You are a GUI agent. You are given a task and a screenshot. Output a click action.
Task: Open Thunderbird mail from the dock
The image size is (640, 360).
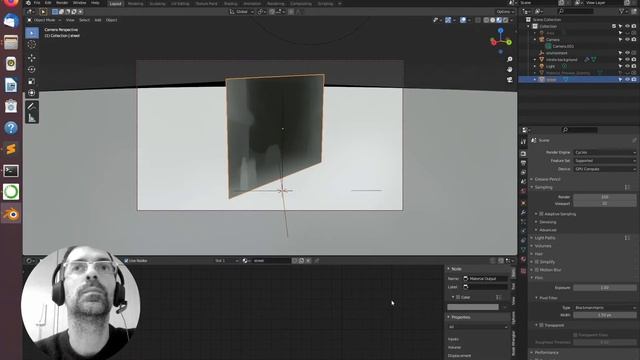coord(11,20)
